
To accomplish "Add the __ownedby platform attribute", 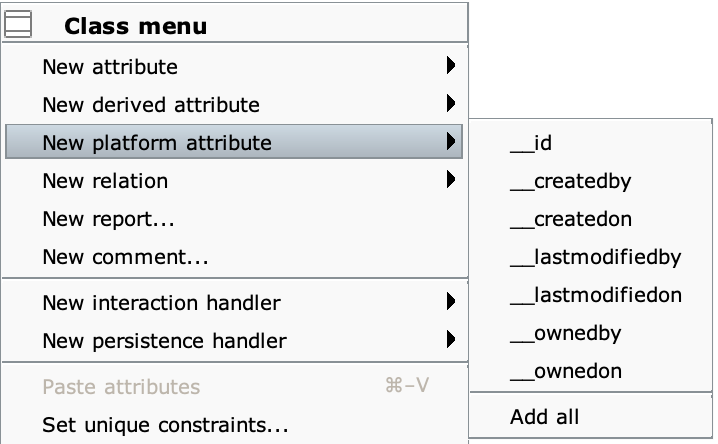I will click(591, 333).
